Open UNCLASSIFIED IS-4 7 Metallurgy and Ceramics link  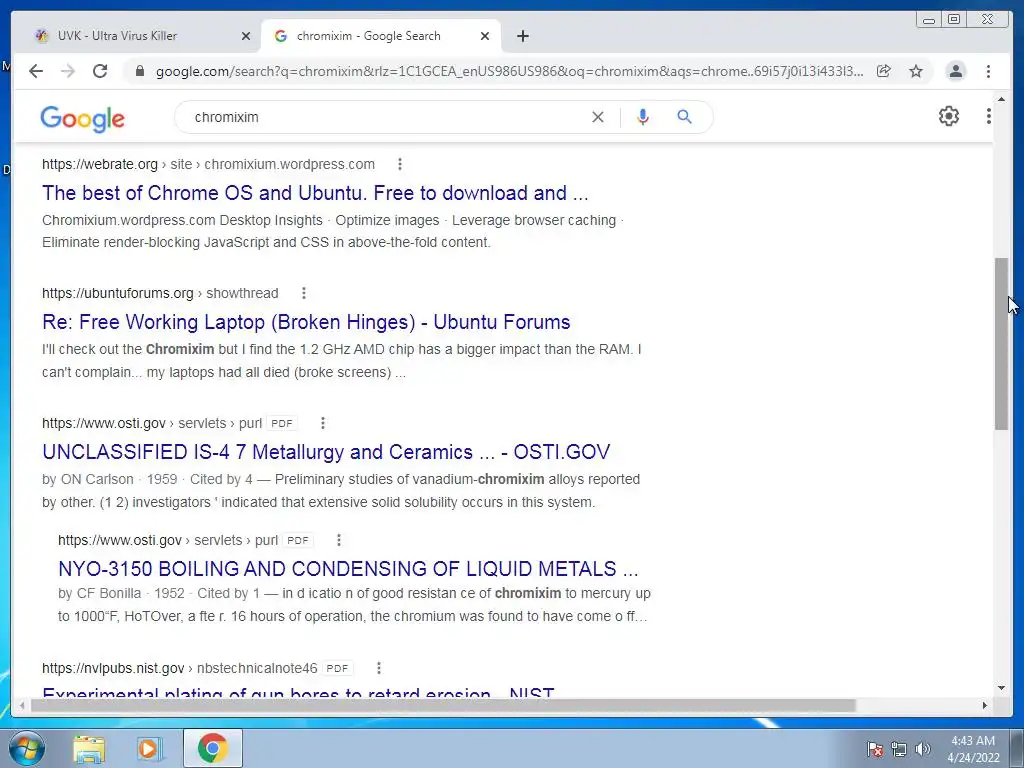click(x=326, y=452)
